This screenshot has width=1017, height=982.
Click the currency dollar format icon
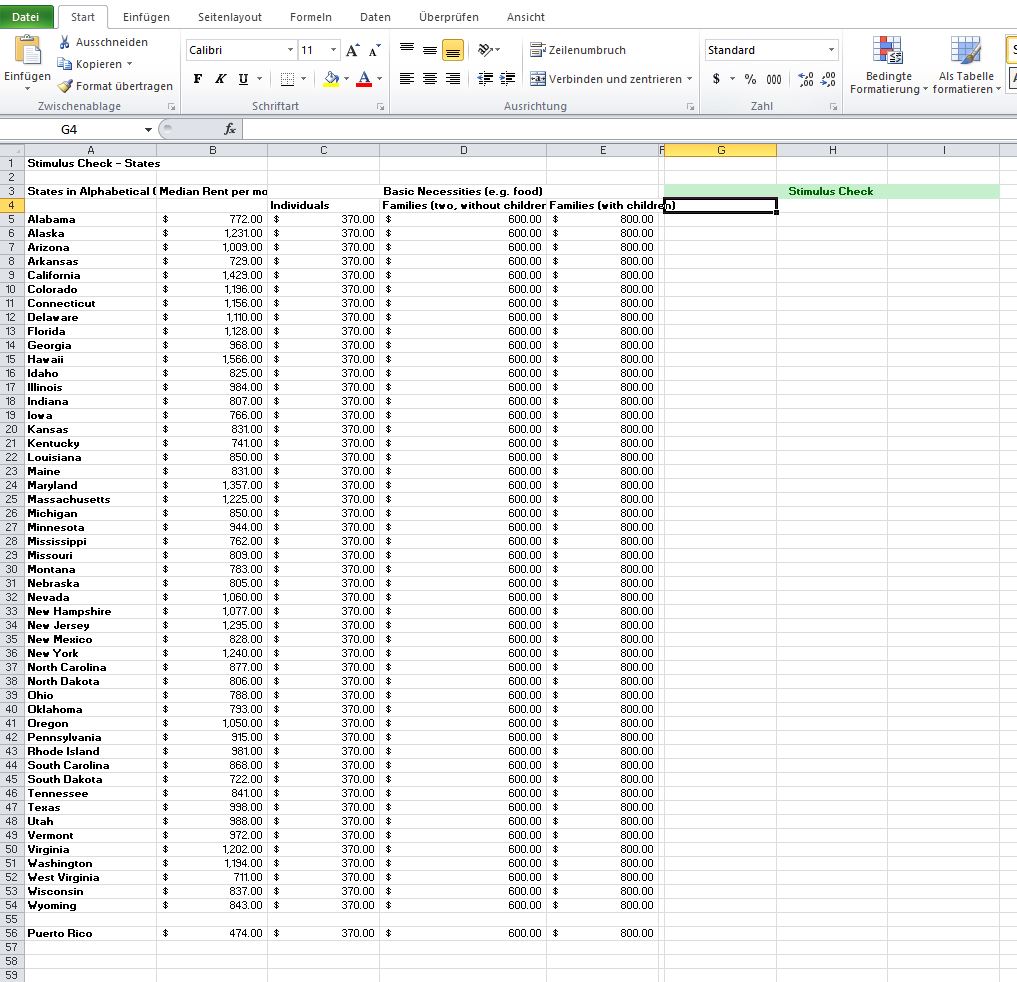click(x=716, y=79)
